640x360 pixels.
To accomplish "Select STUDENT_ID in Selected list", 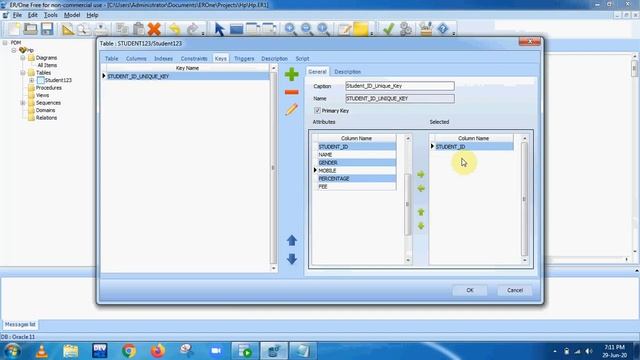I will click(x=473, y=147).
